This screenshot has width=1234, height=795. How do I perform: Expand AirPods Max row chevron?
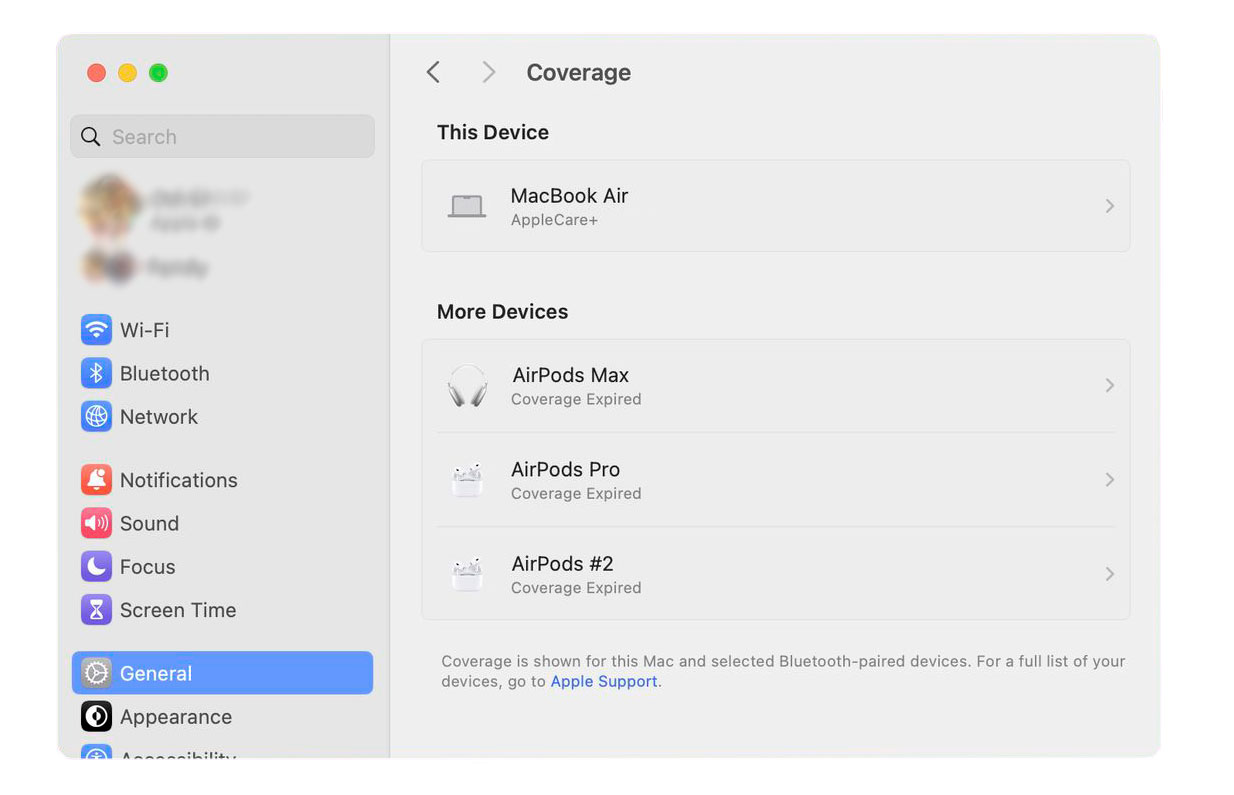click(1109, 385)
